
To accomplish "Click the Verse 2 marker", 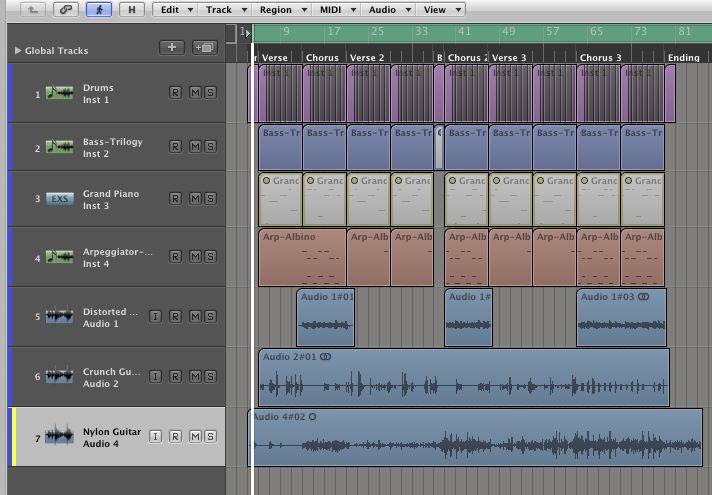I will [x=367, y=58].
